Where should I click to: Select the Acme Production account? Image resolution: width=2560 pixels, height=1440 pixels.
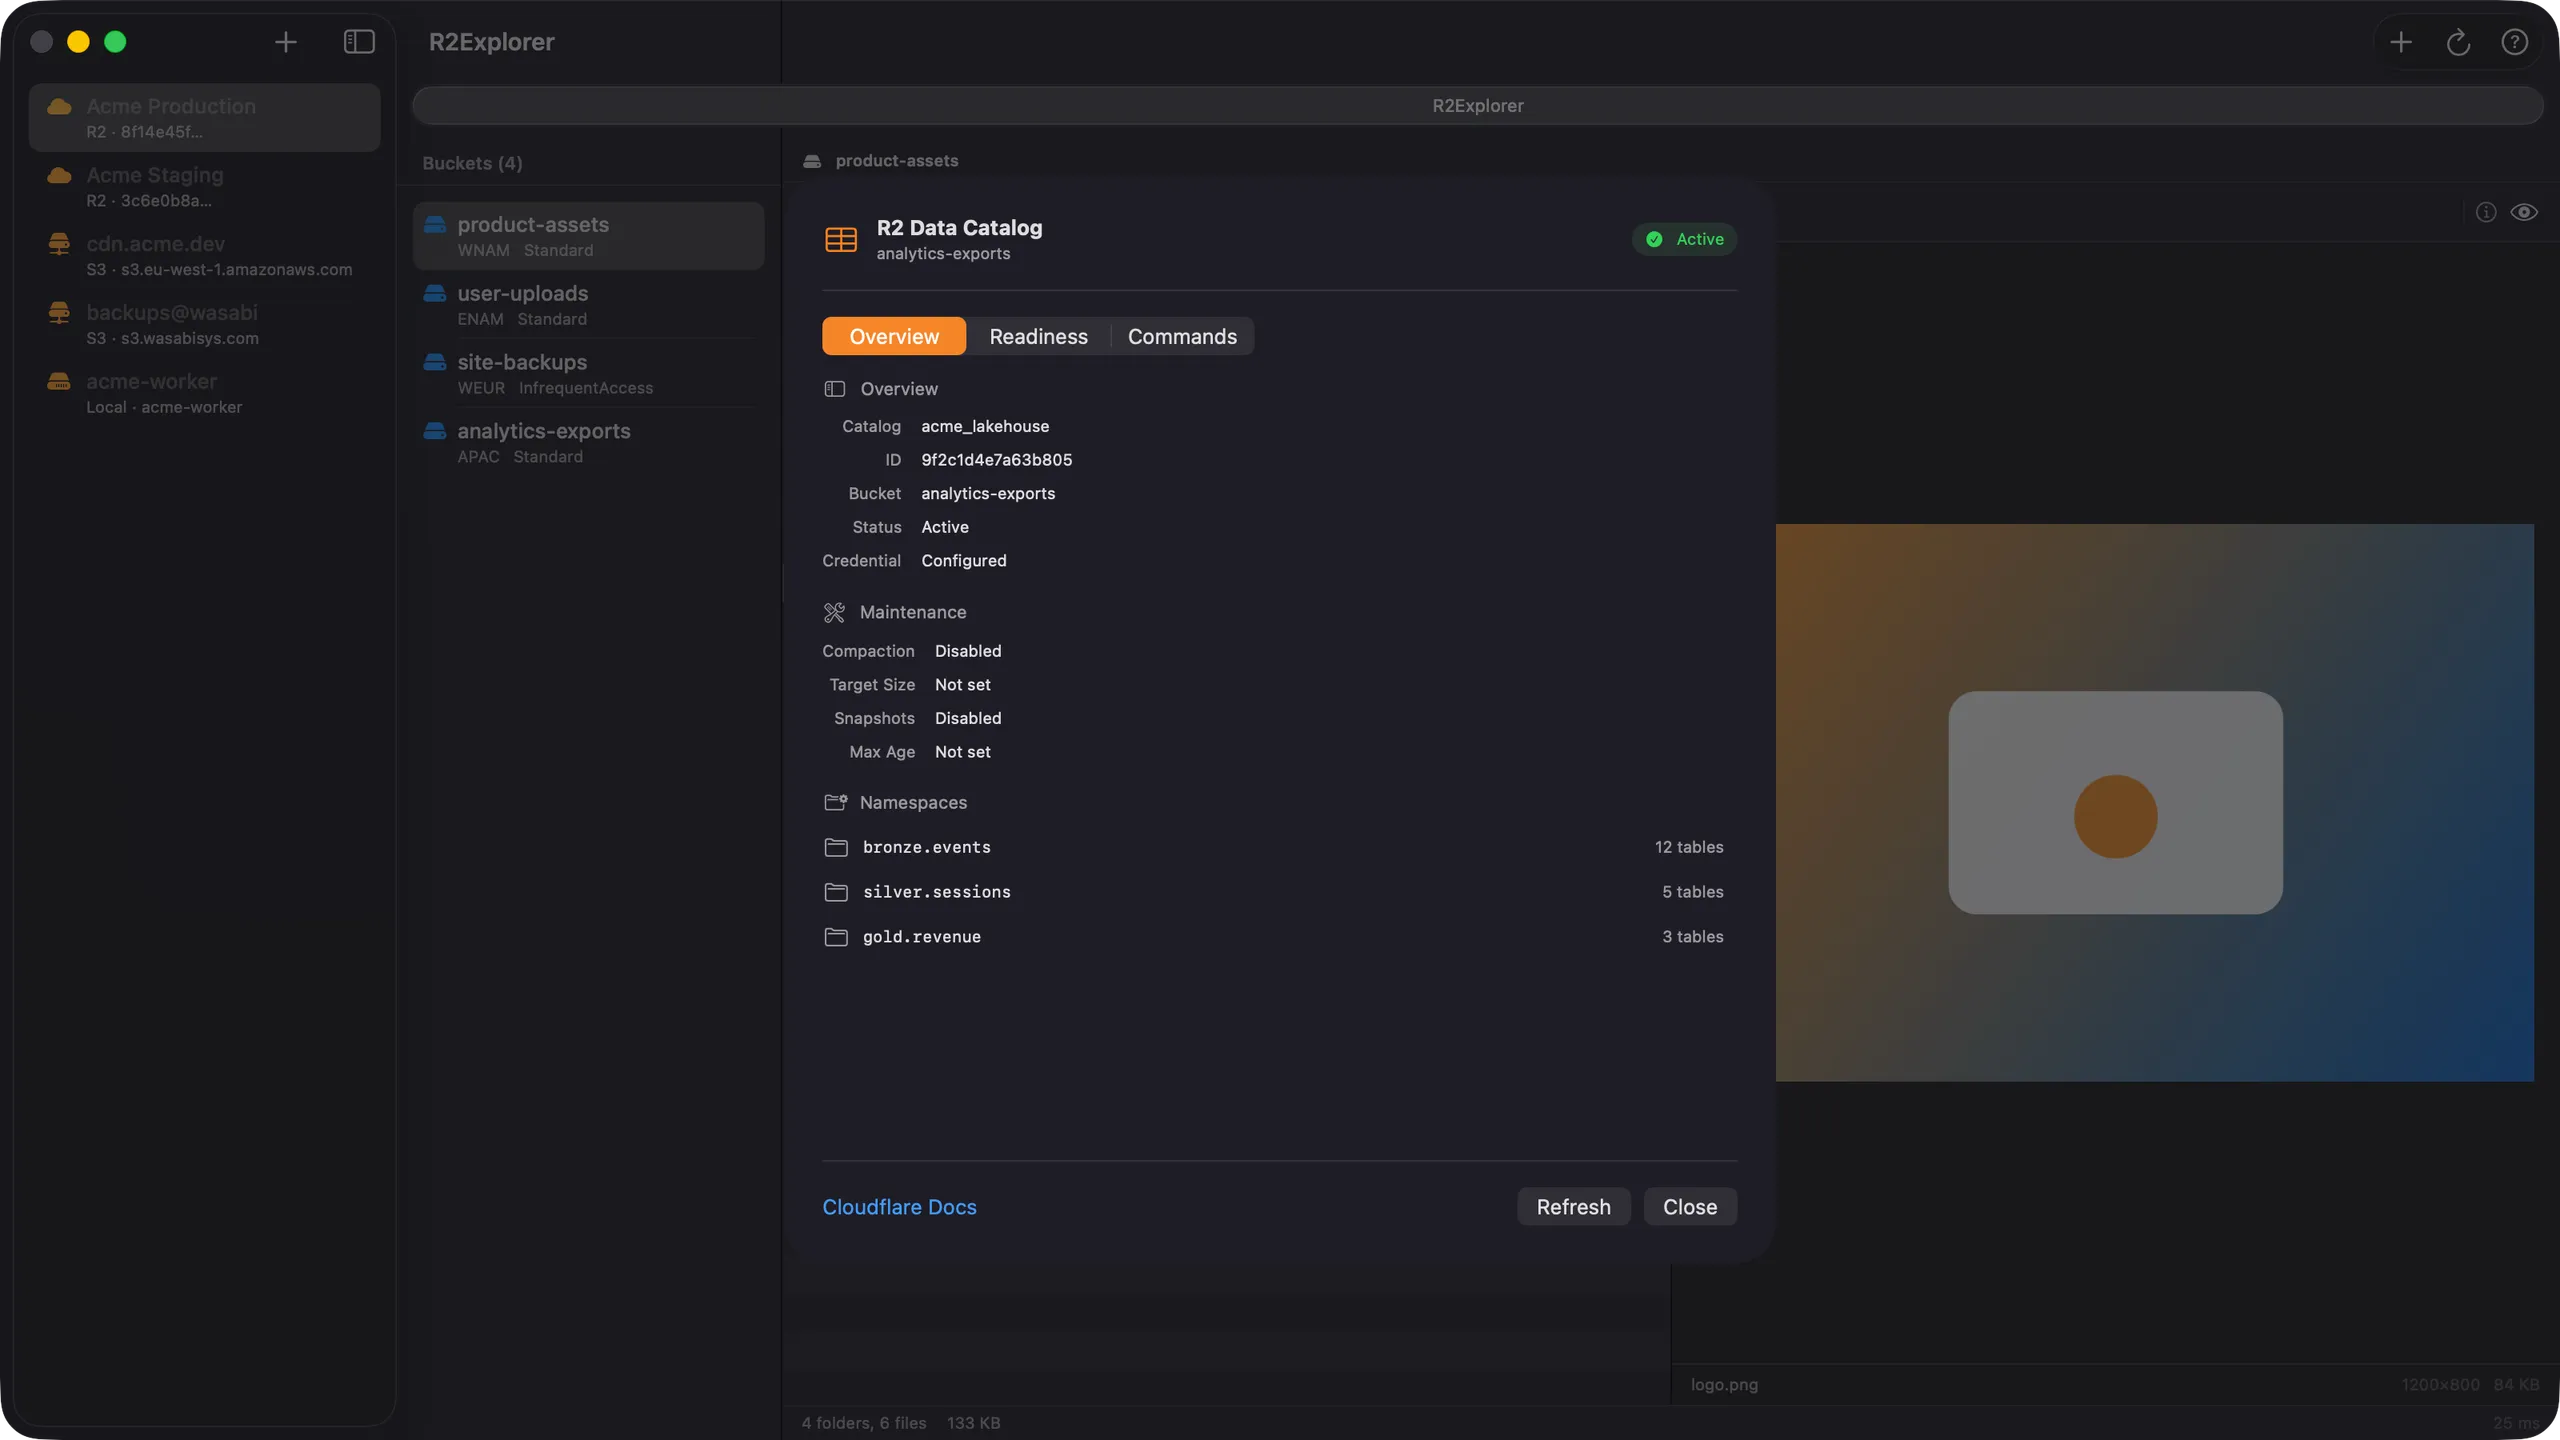coord(205,118)
